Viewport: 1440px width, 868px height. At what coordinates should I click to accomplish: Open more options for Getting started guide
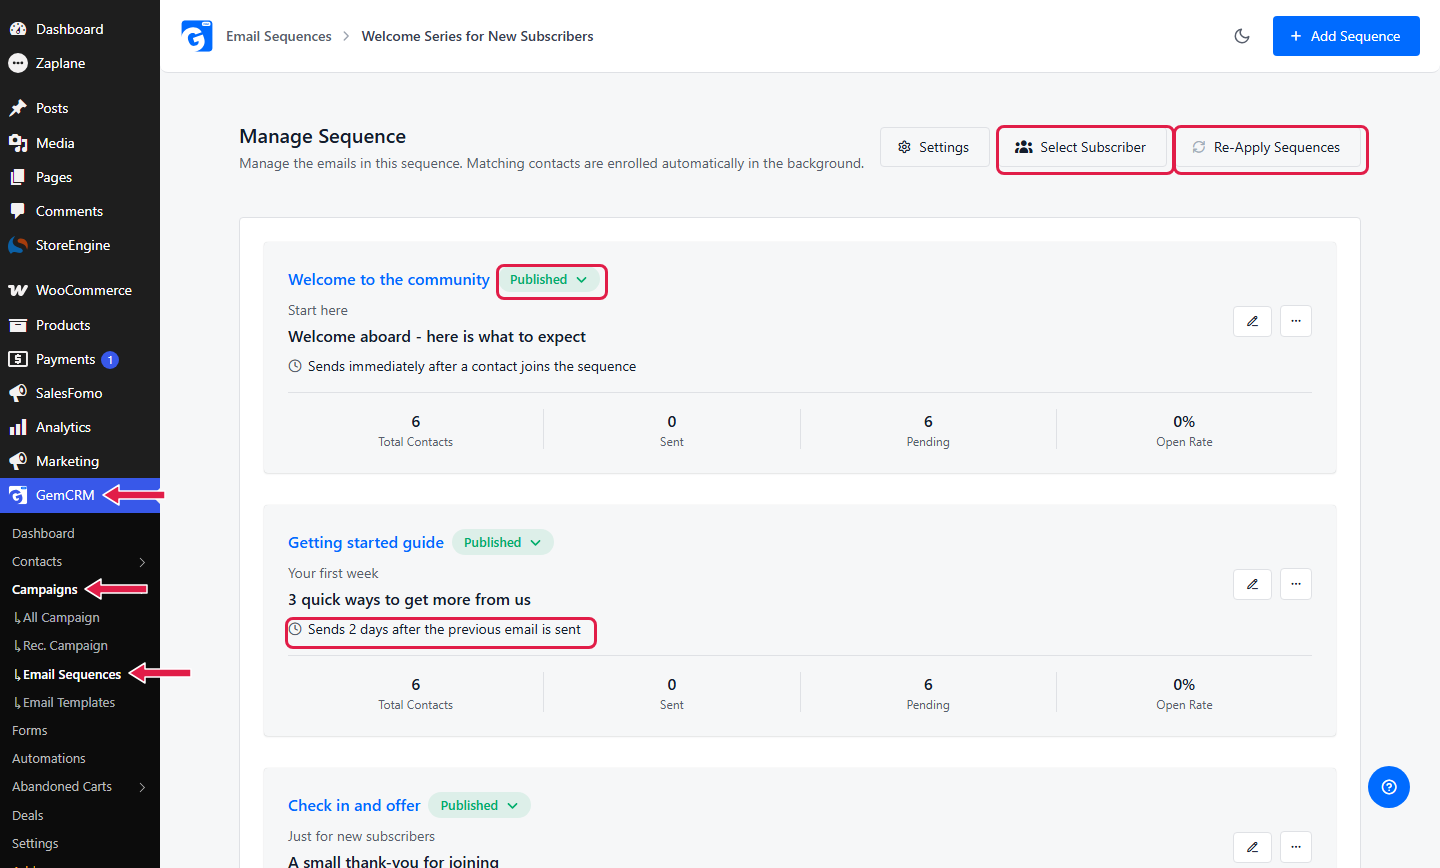tap(1296, 584)
